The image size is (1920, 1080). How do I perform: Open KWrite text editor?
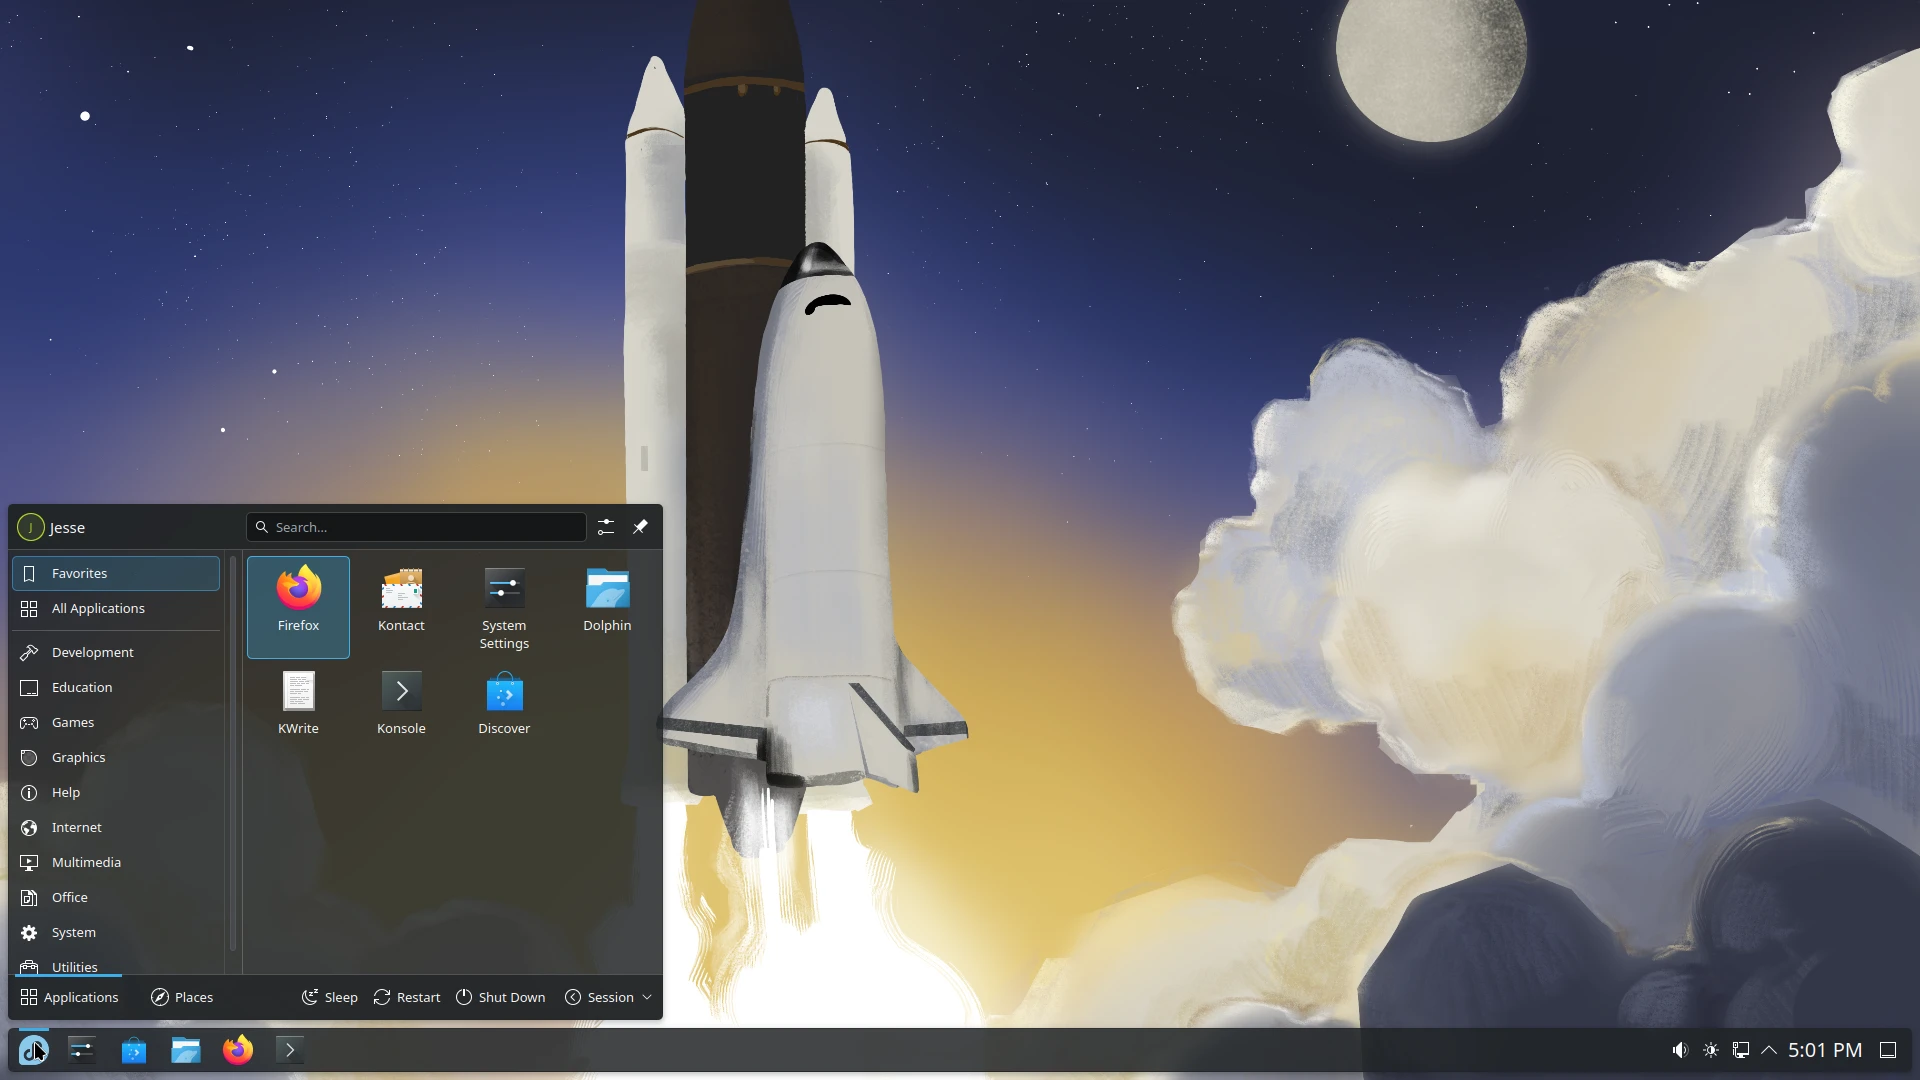[298, 700]
